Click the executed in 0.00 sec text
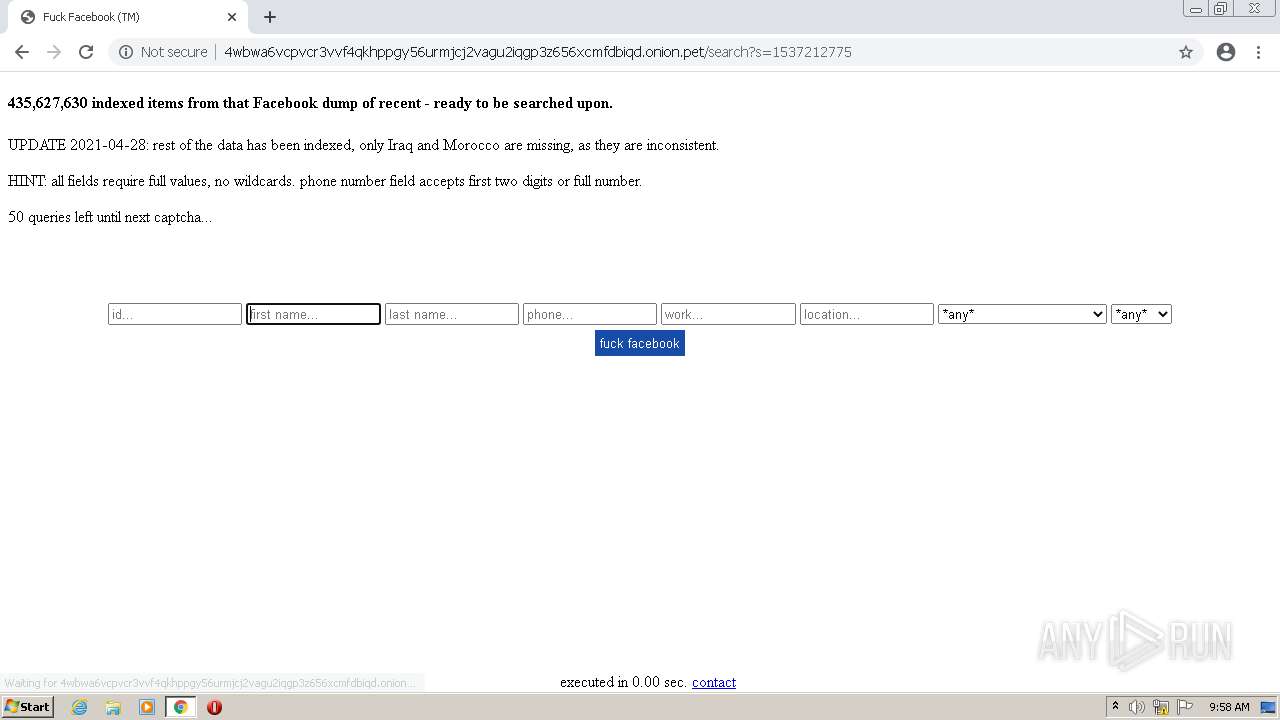Viewport: 1280px width, 720px height. tap(623, 682)
